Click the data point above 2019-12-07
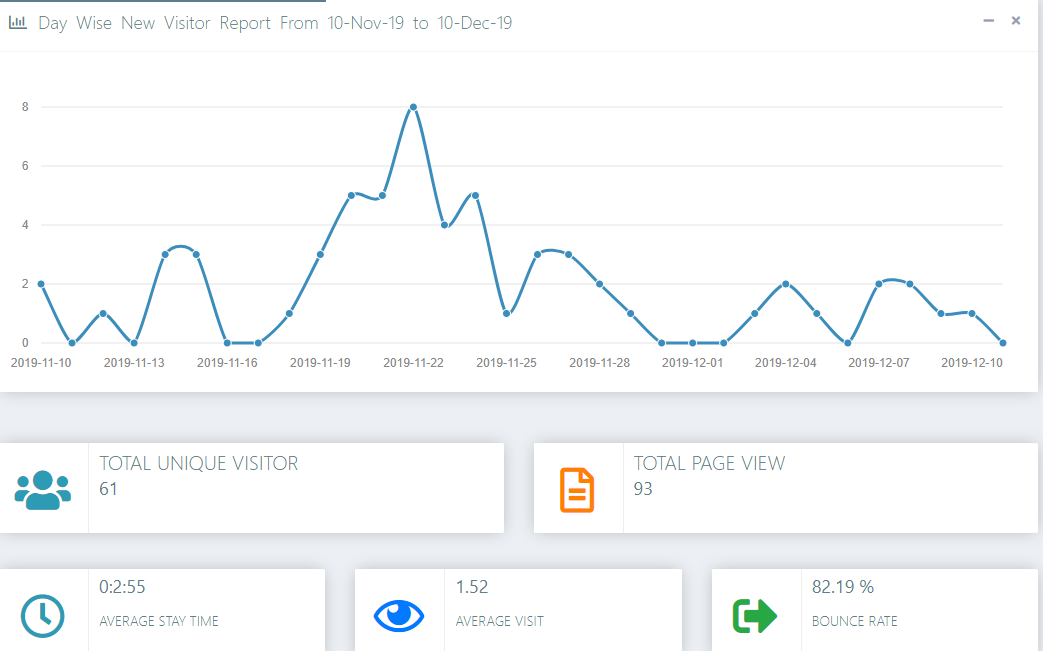1043x651 pixels. click(879, 284)
